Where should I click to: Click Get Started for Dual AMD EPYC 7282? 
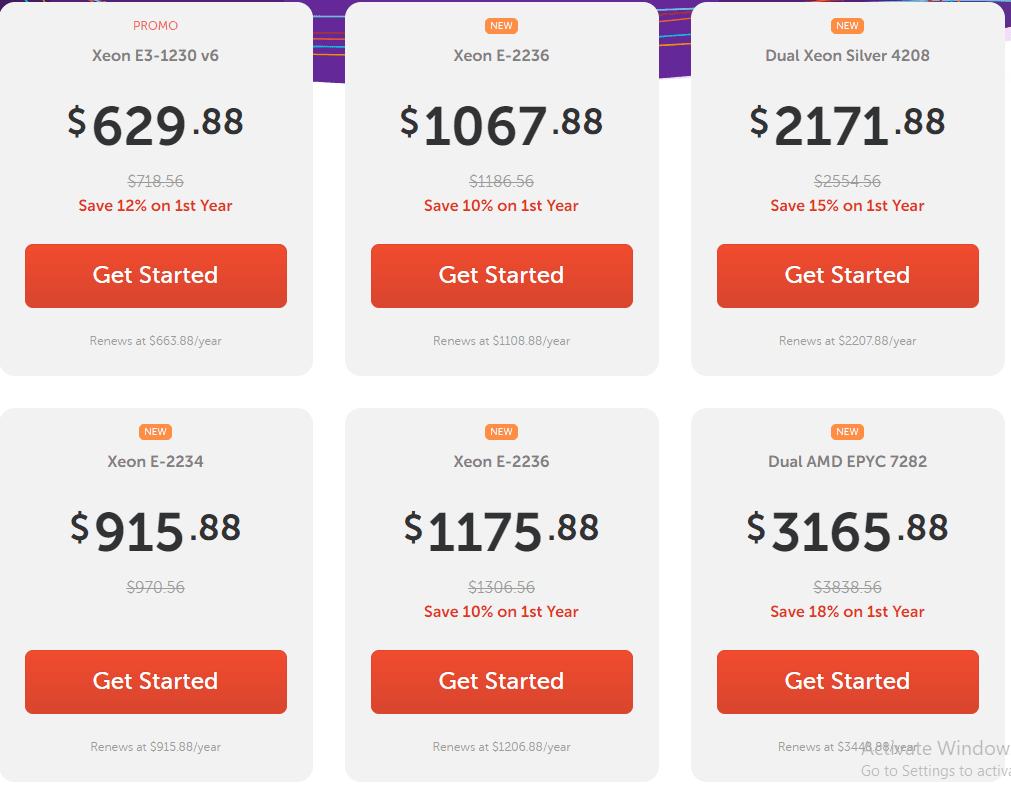click(848, 682)
